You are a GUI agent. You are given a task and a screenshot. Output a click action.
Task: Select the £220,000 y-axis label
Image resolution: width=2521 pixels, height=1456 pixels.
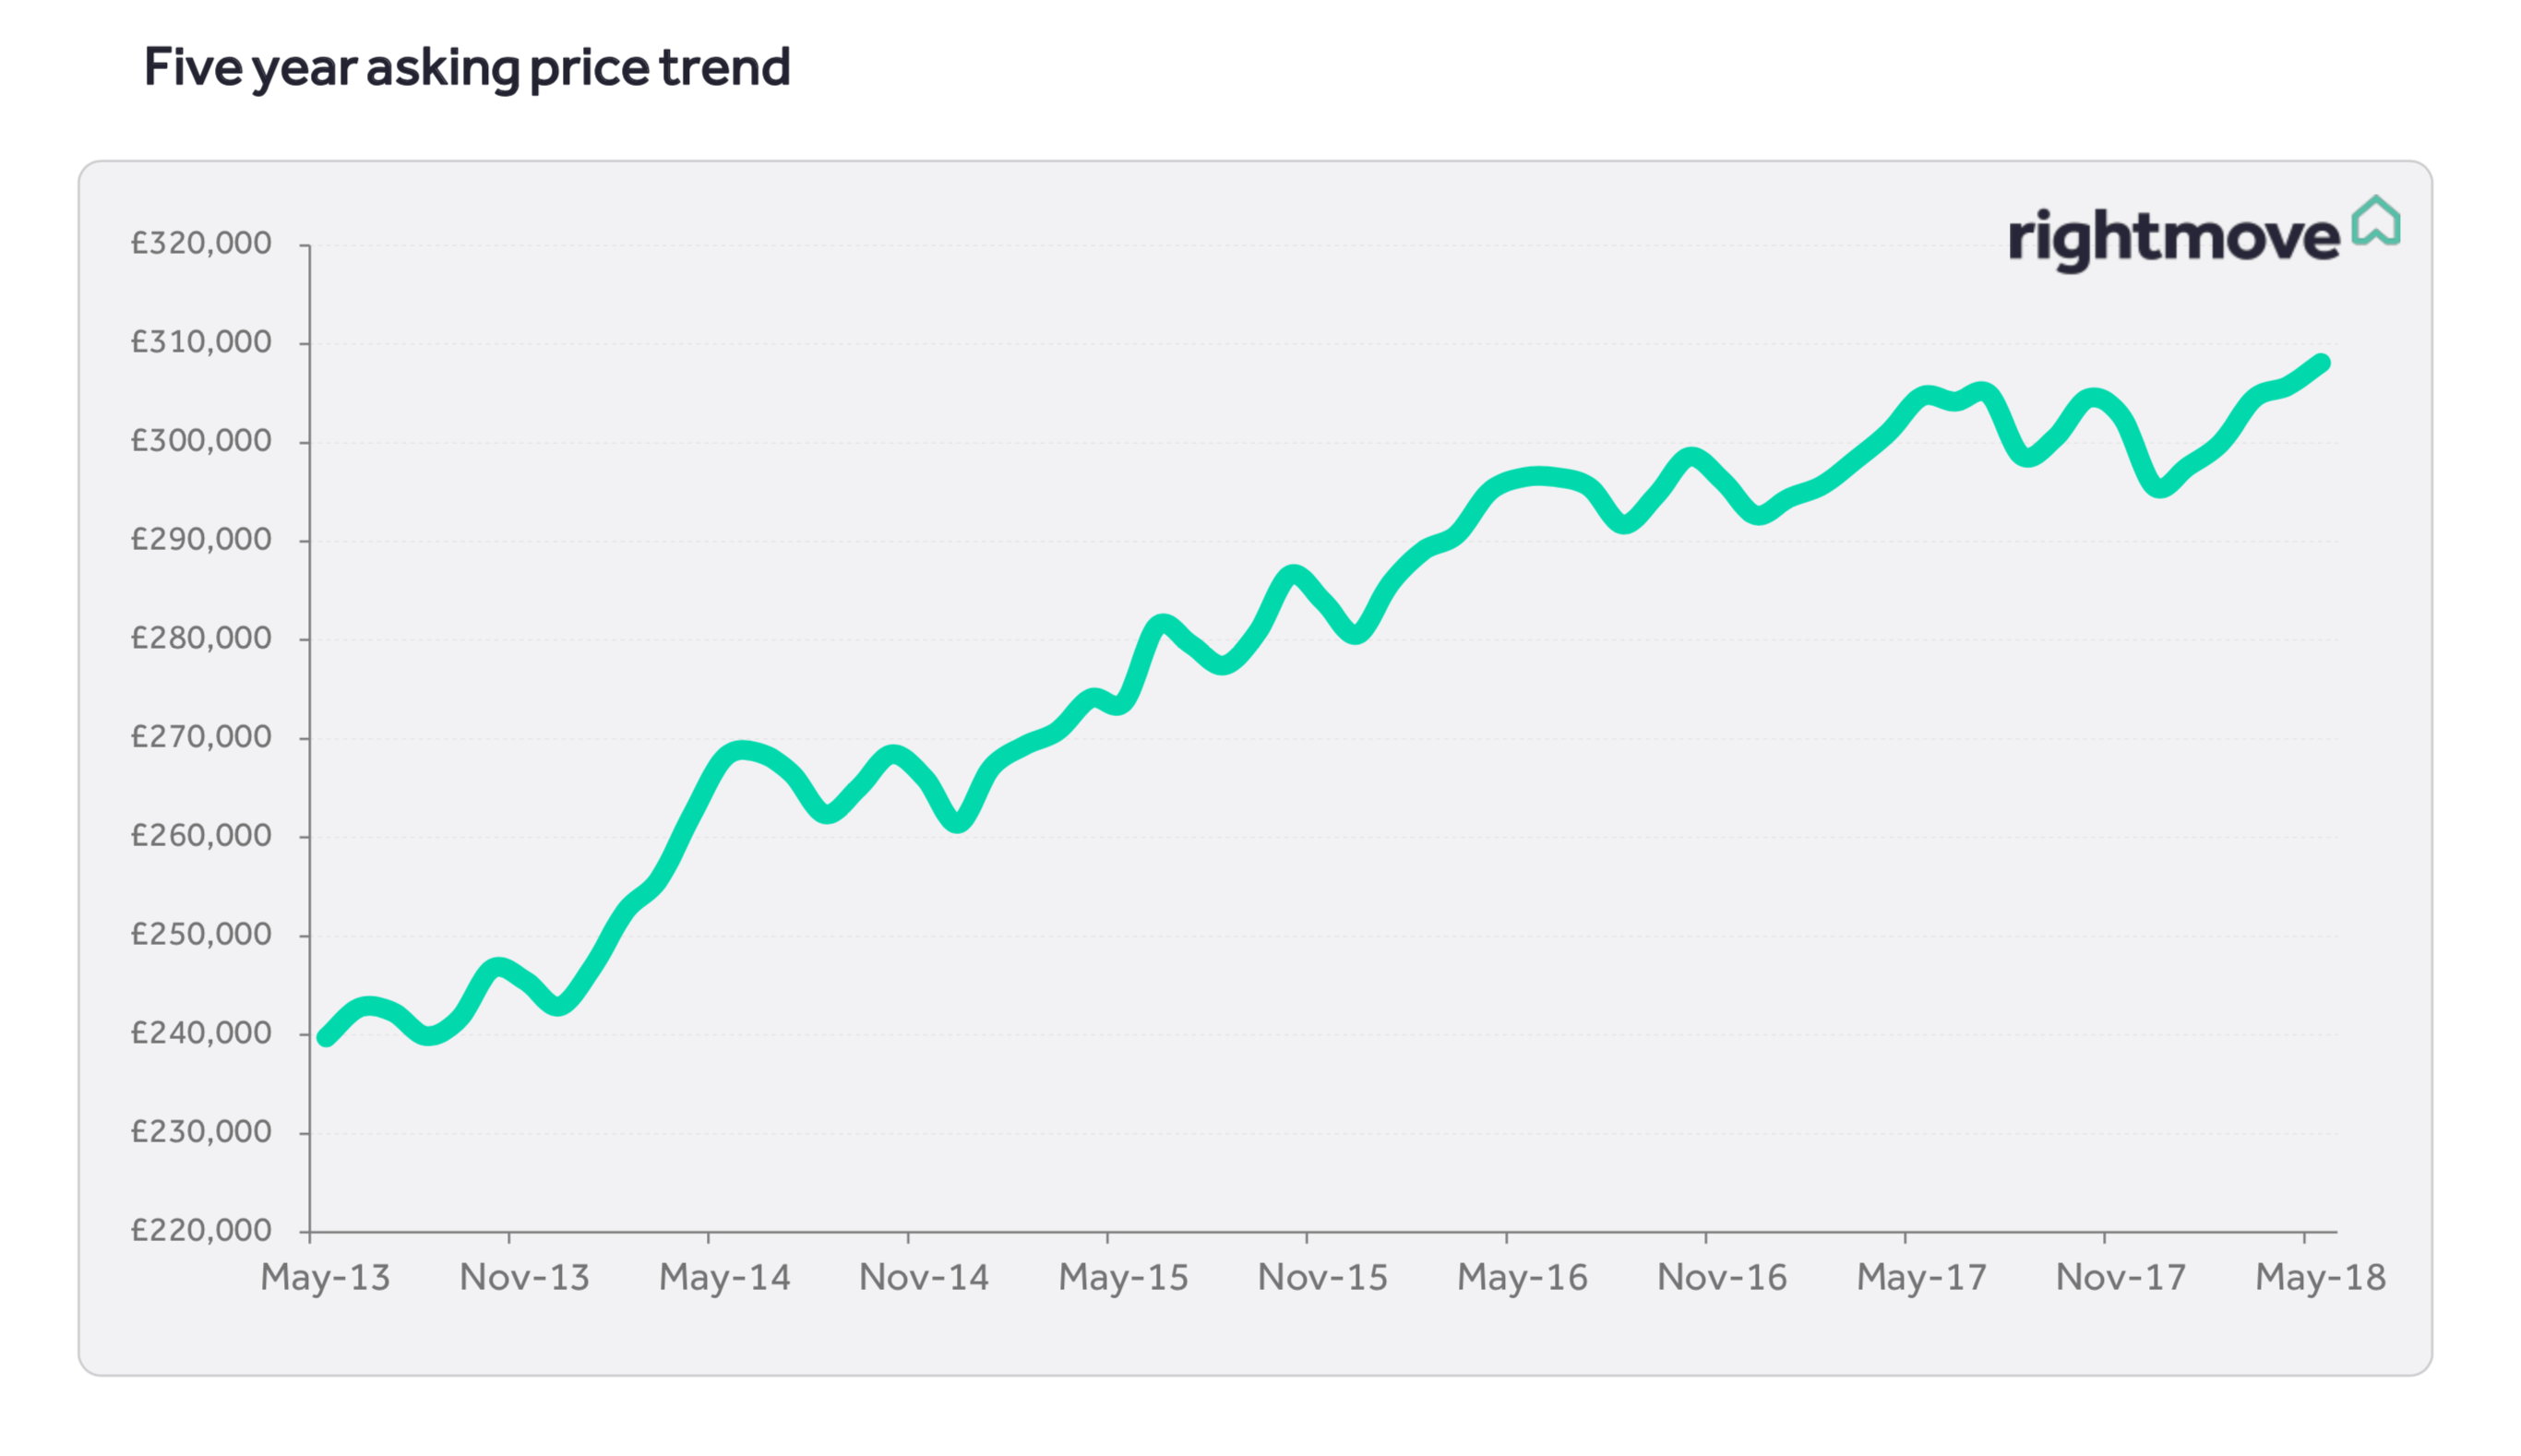pos(201,1230)
